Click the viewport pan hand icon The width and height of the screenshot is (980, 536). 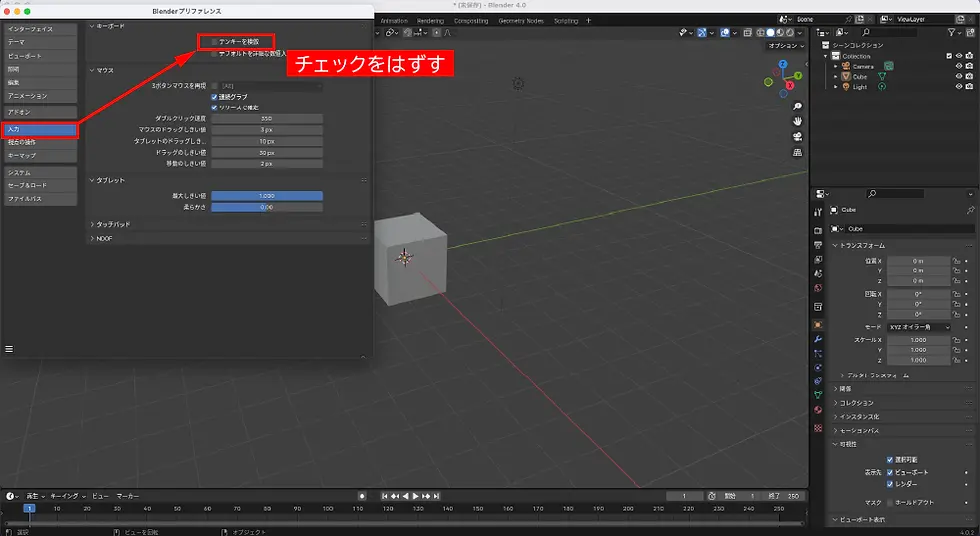797,122
